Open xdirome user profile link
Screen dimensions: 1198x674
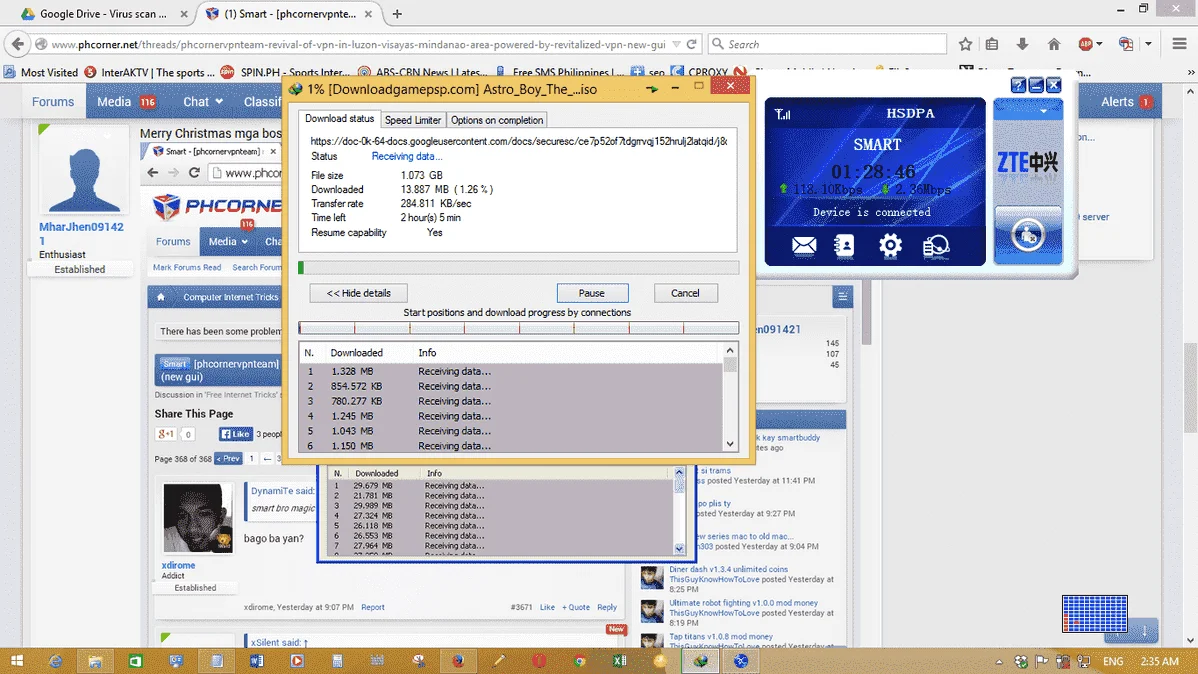tap(178, 565)
